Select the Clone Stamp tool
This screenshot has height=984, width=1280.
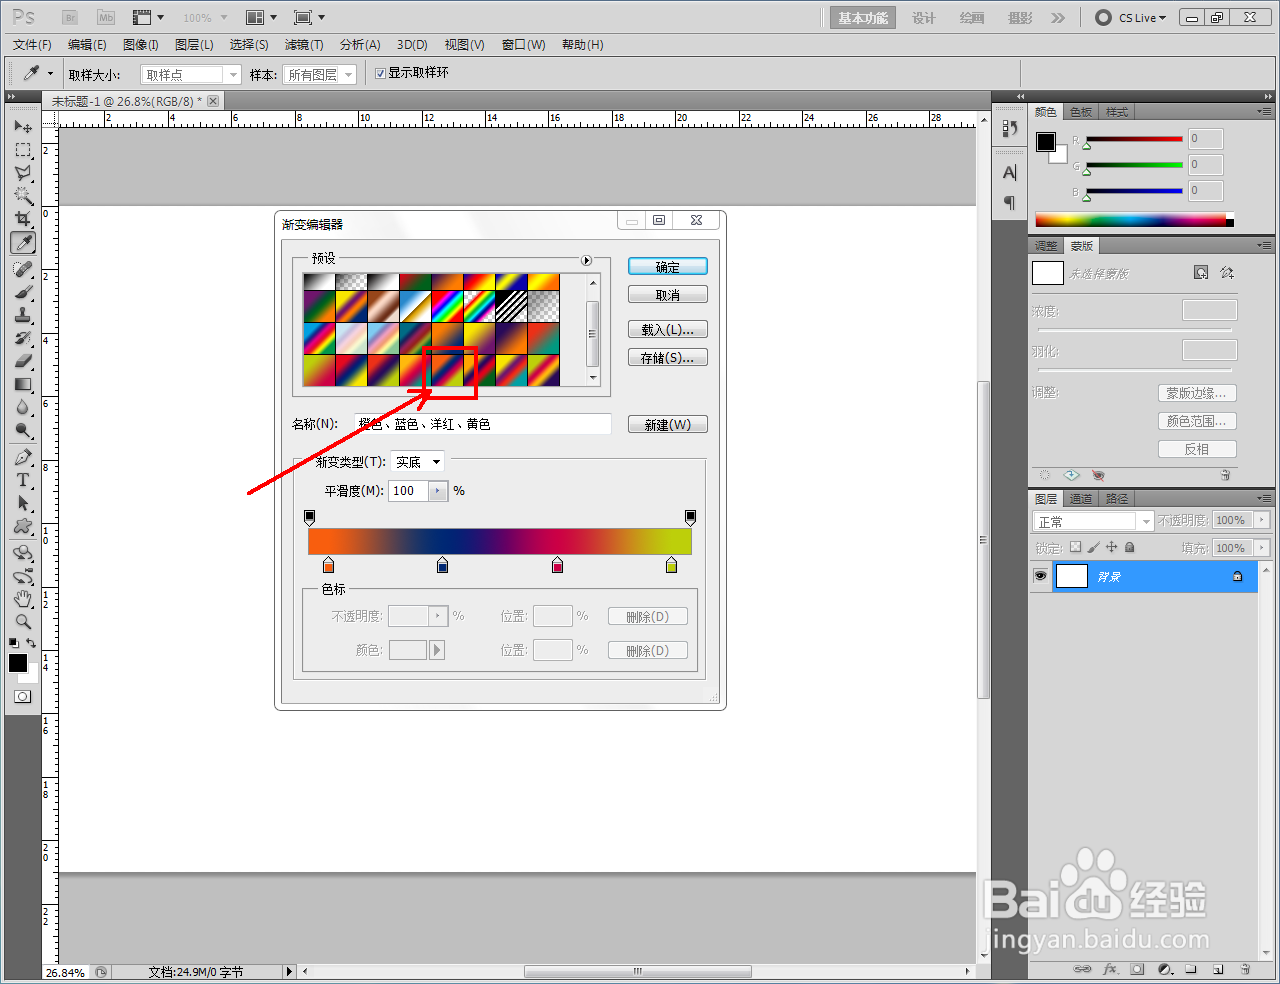point(23,315)
